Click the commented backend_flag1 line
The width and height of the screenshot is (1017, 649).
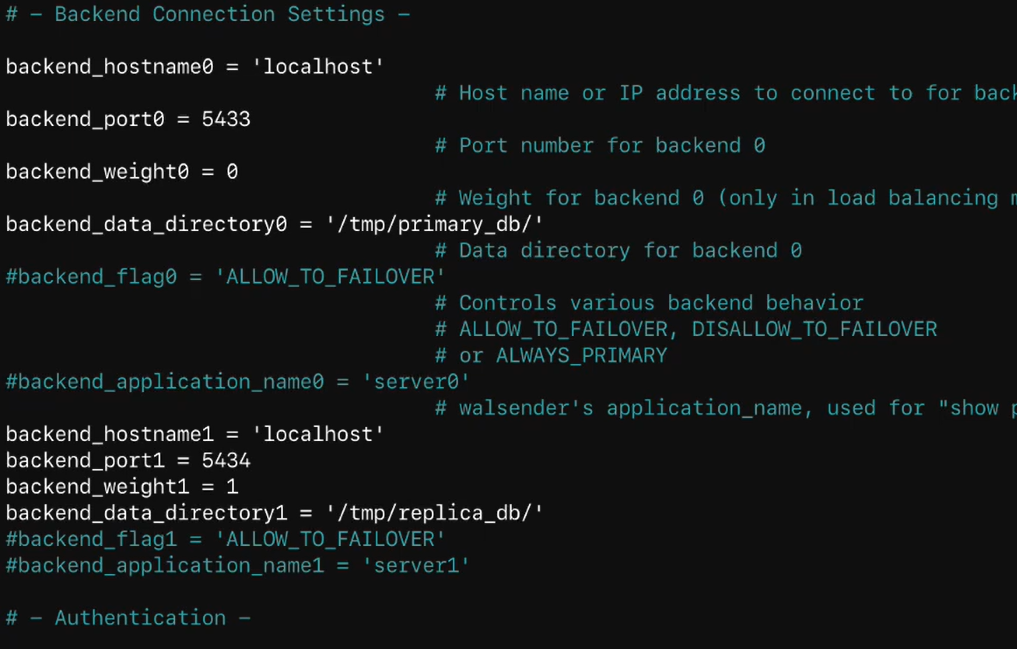225,539
